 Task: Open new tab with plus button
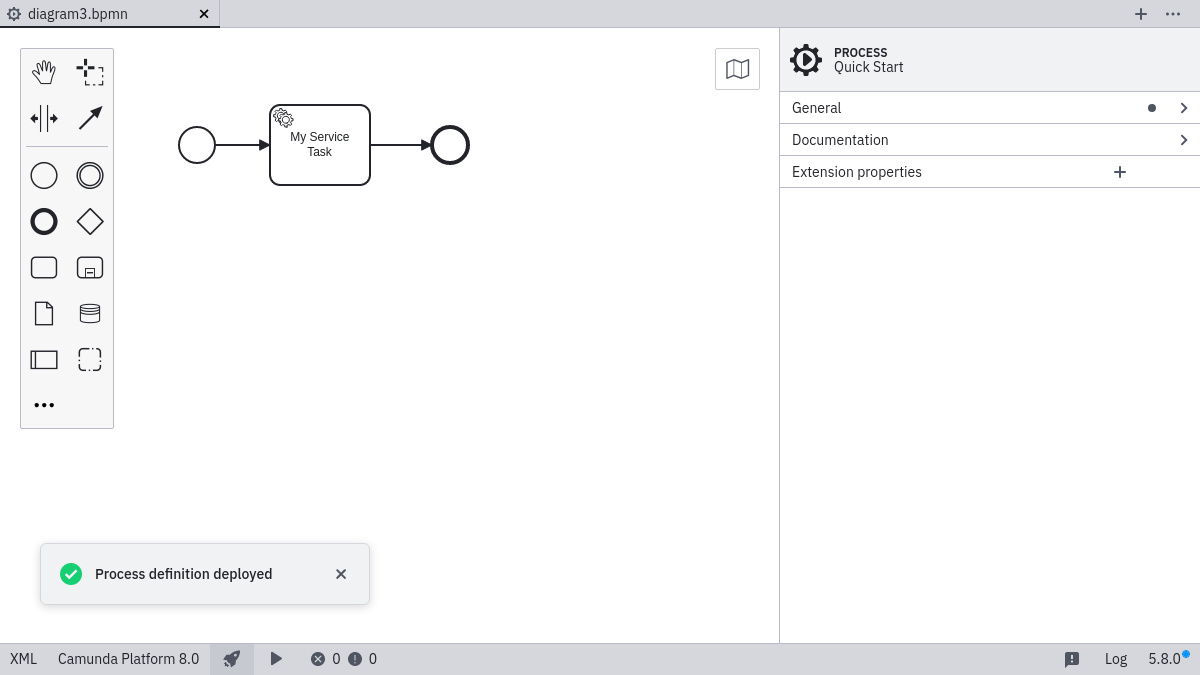[x=1140, y=14]
